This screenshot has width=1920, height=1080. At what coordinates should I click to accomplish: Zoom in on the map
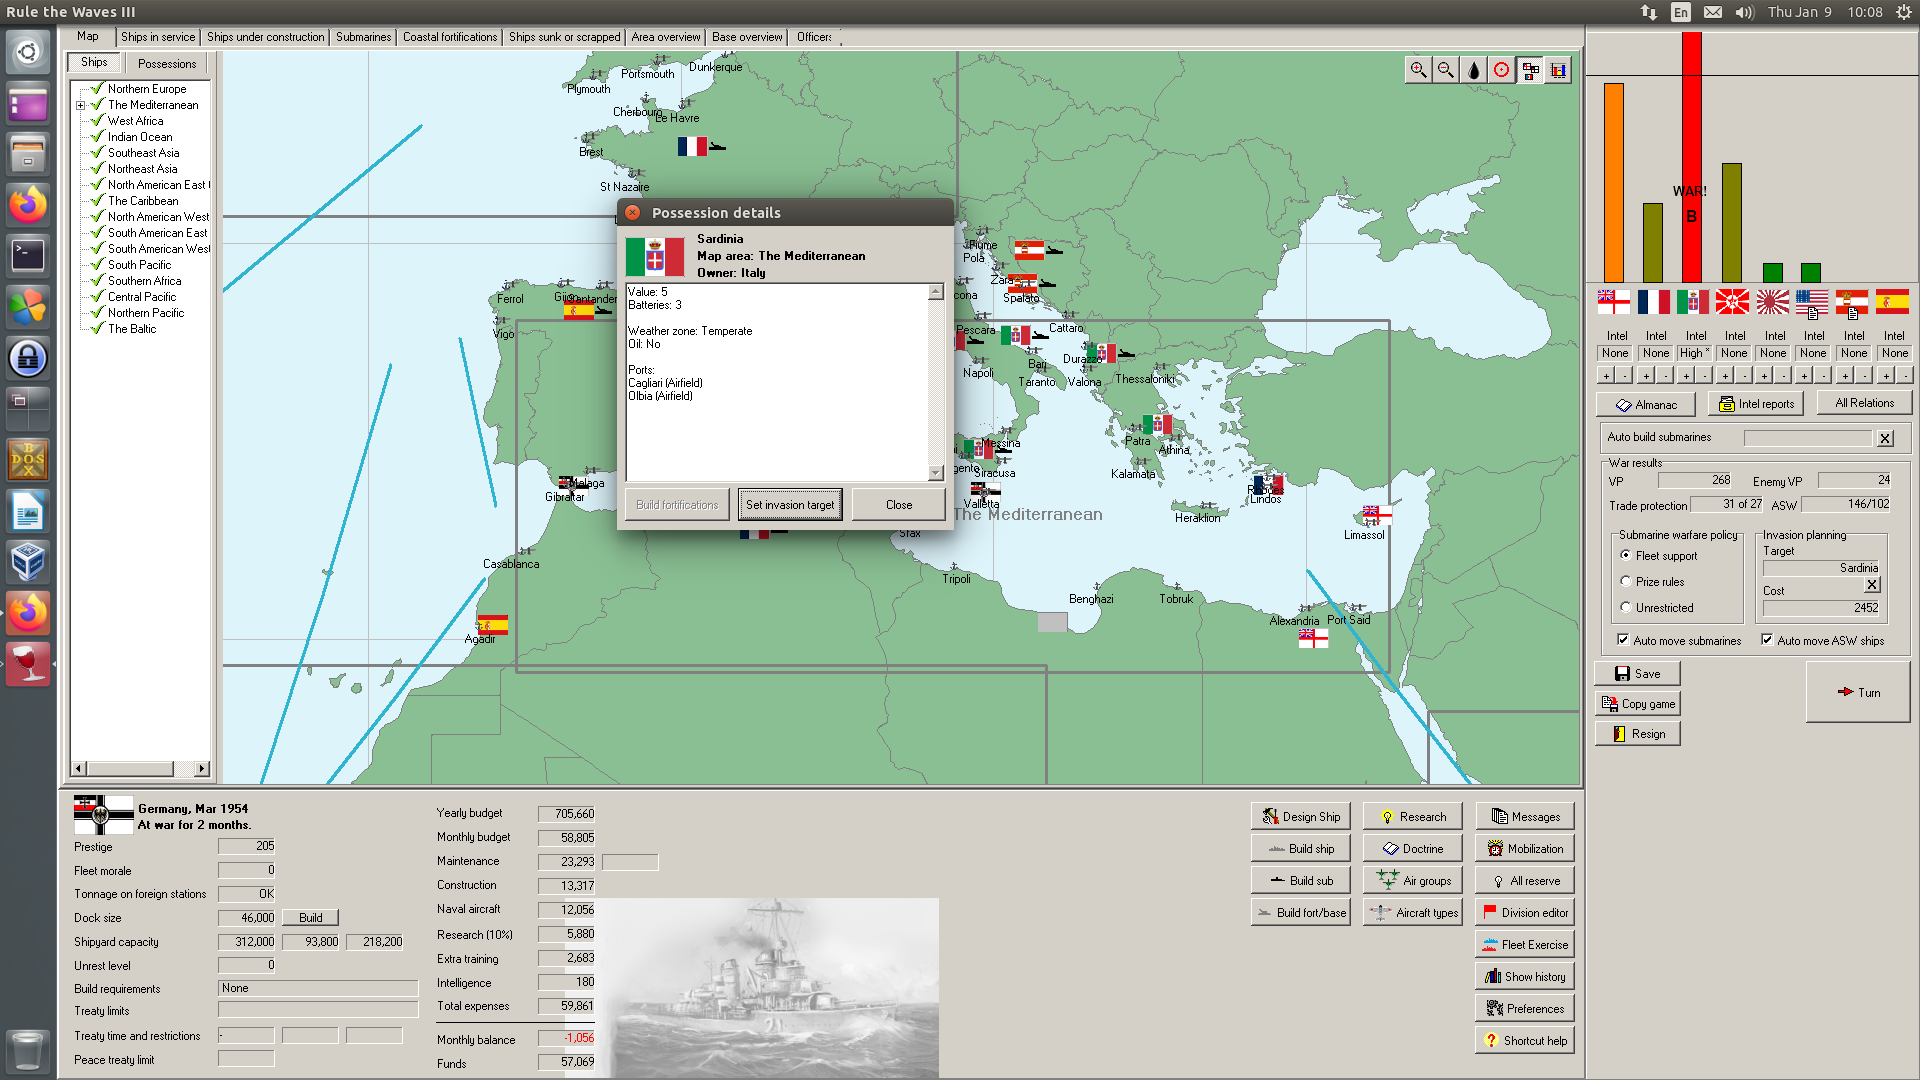click(x=1418, y=70)
